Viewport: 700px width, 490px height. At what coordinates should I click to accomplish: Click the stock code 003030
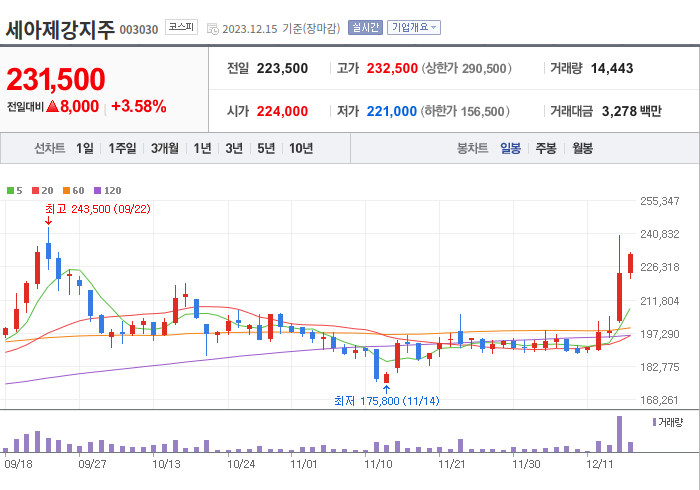139,29
